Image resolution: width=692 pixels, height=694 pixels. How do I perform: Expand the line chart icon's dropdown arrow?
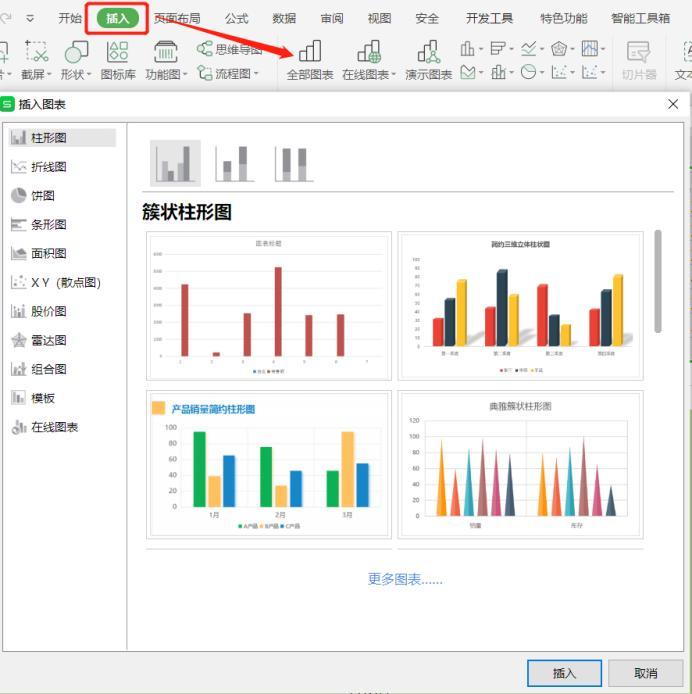coord(542,49)
